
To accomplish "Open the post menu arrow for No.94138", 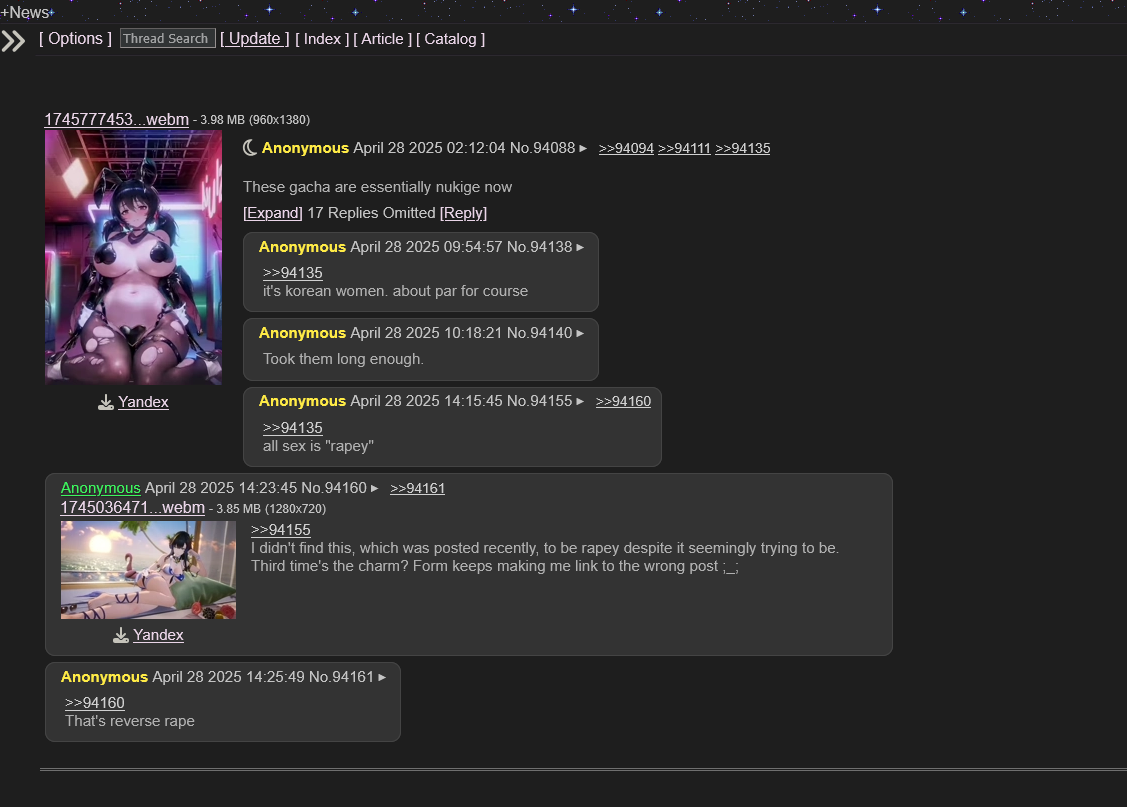I will coord(580,247).
